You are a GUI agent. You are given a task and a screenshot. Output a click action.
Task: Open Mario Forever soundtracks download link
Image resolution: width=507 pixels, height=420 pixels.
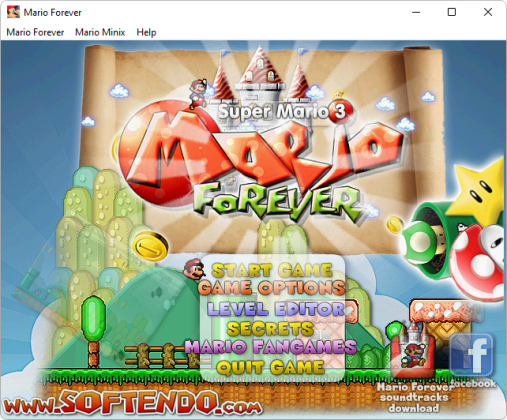point(414,398)
